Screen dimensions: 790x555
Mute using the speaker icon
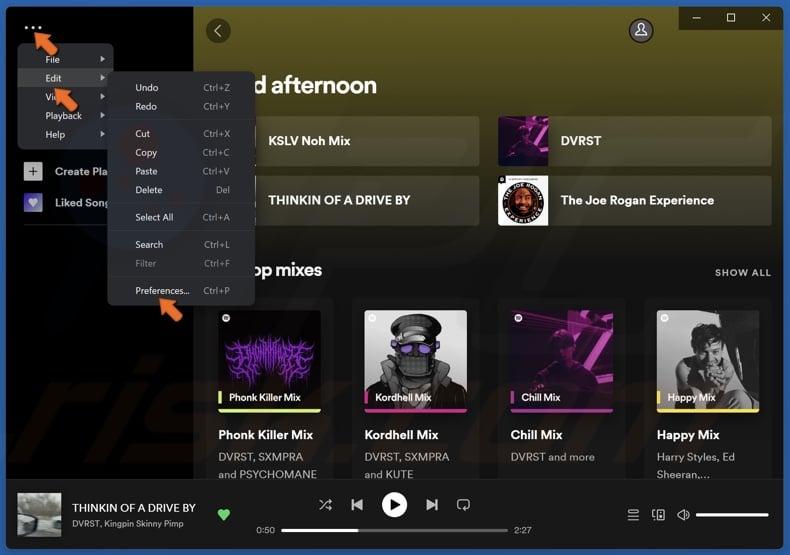click(683, 515)
